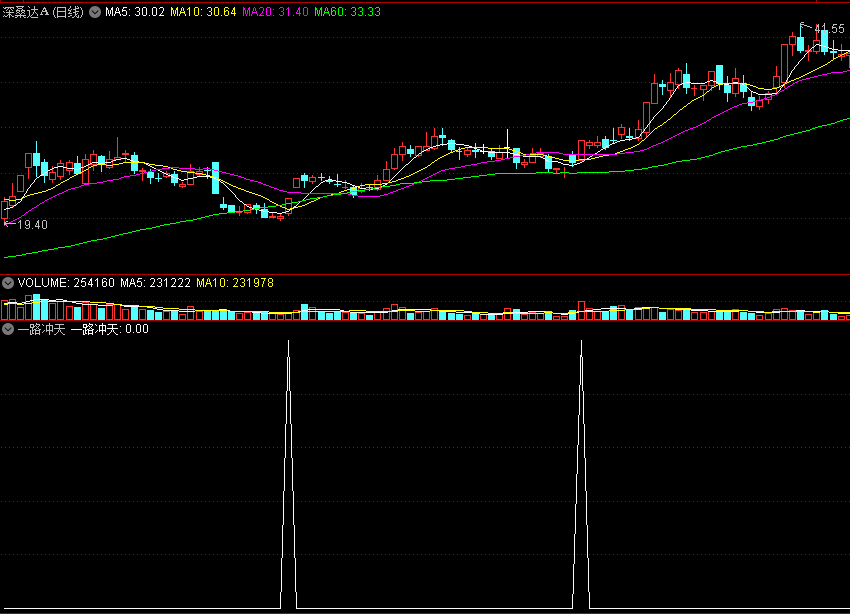
Task: Click the volume MA5: 231222 label
Action: (156, 283)
